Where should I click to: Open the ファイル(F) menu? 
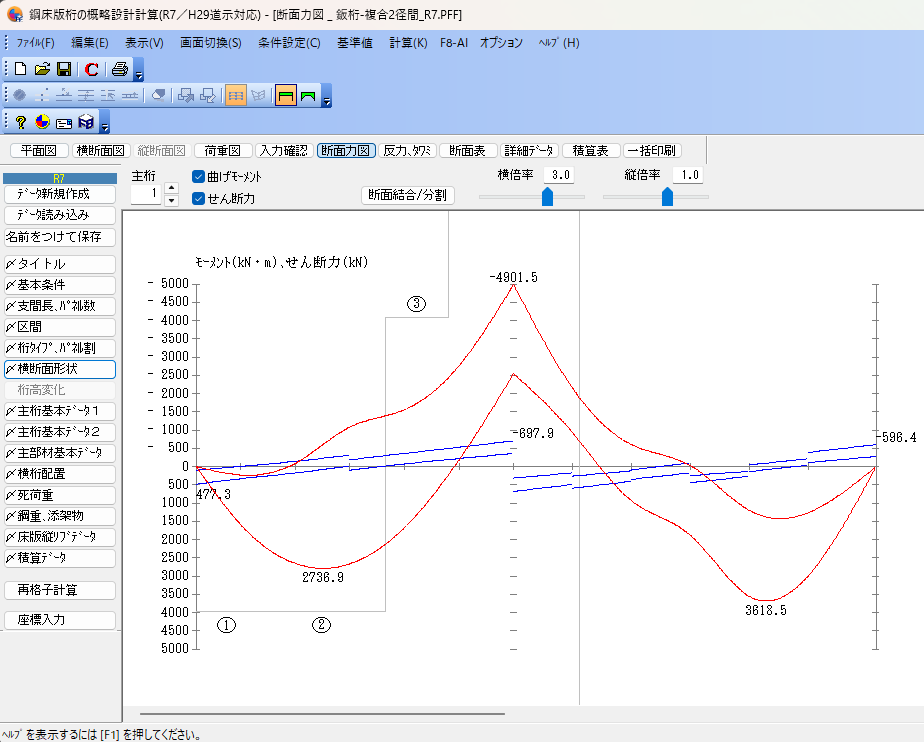[x=36, y=43]
